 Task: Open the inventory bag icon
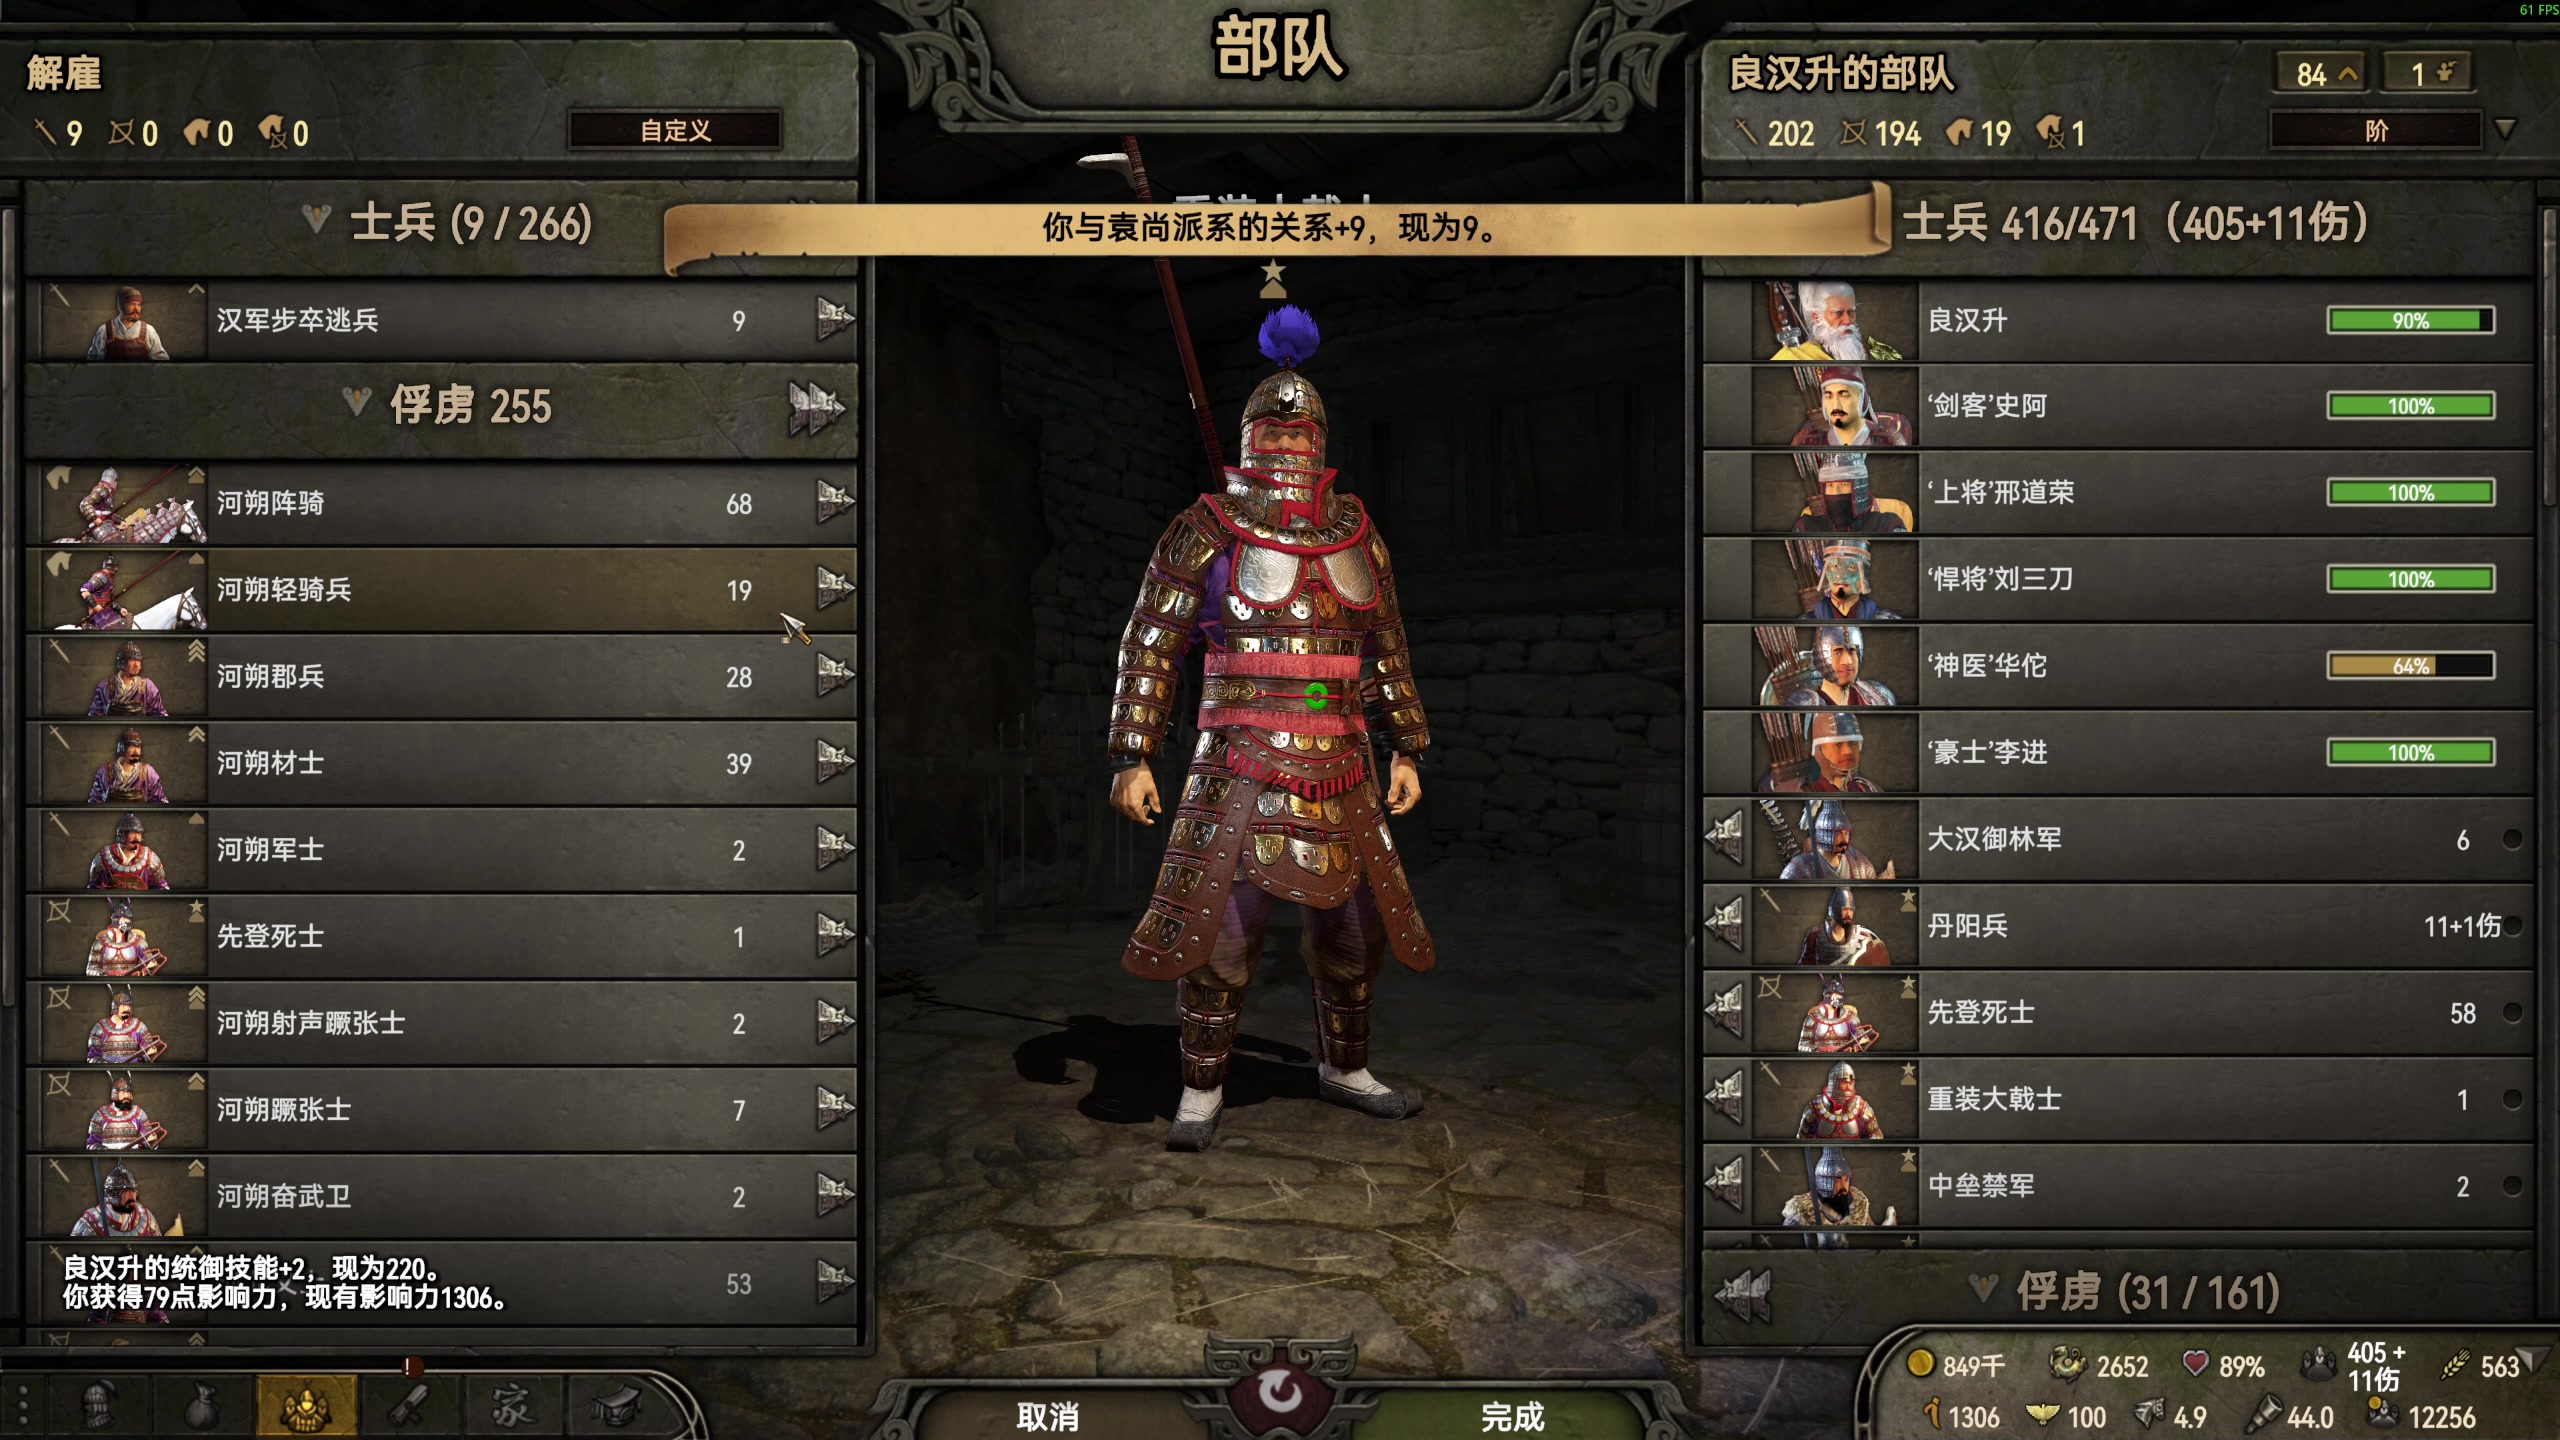tap(202, 1406)
